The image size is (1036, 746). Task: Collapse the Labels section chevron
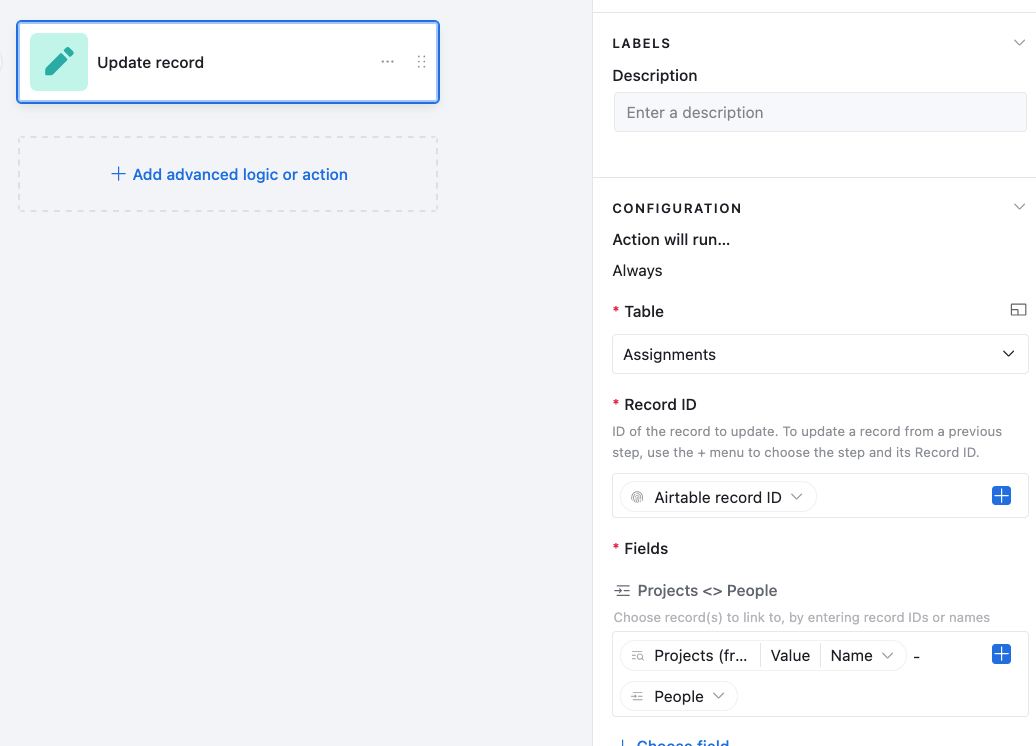(x=1019, y=43)
